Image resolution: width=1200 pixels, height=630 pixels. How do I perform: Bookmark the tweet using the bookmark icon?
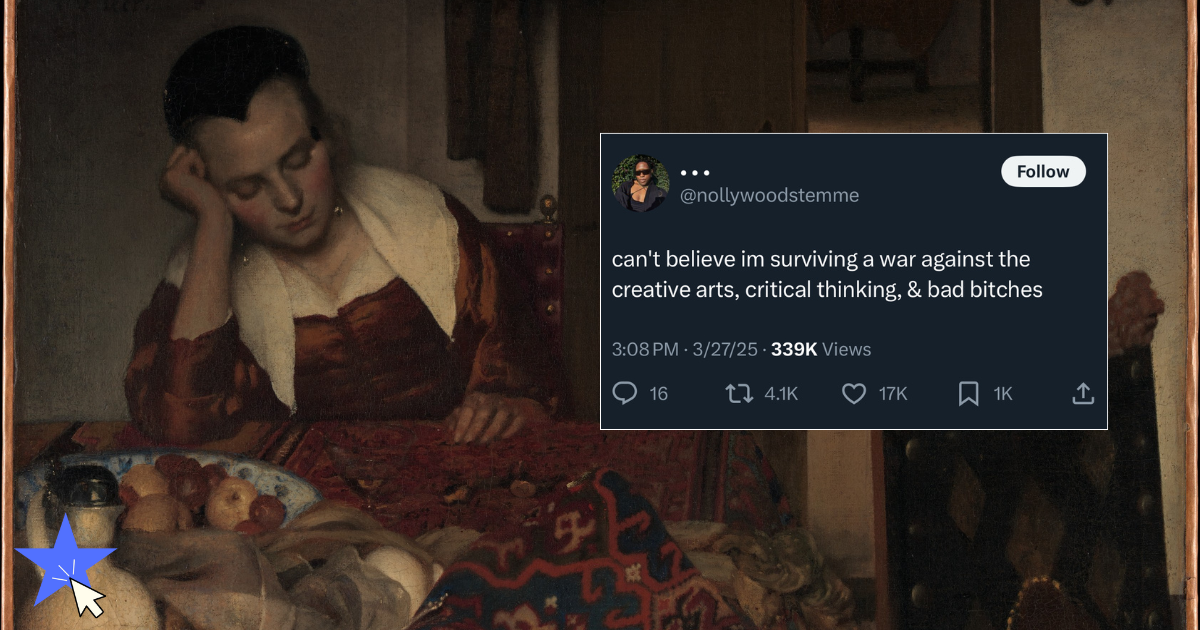click(967, 393)
